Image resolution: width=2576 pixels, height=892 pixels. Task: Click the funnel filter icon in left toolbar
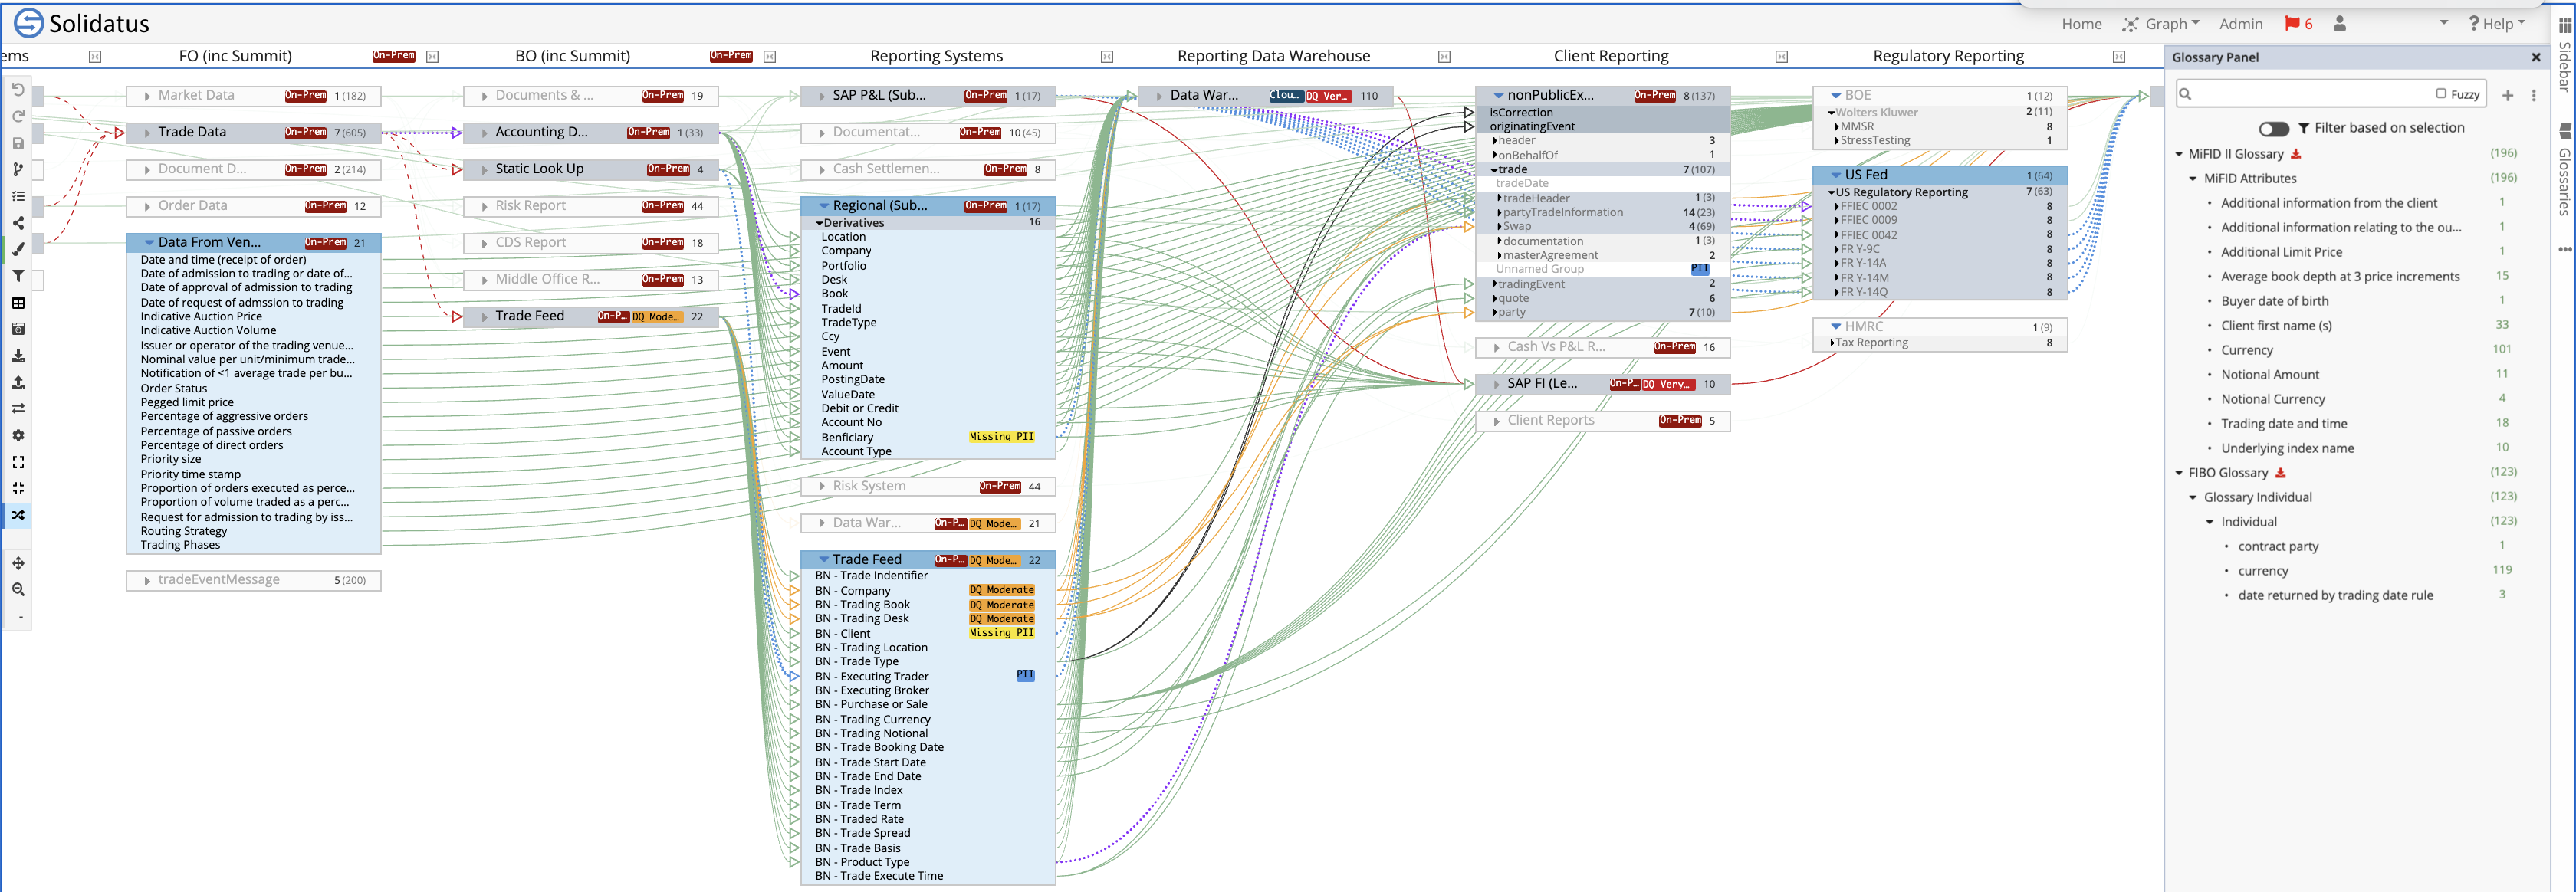point(18,276)
